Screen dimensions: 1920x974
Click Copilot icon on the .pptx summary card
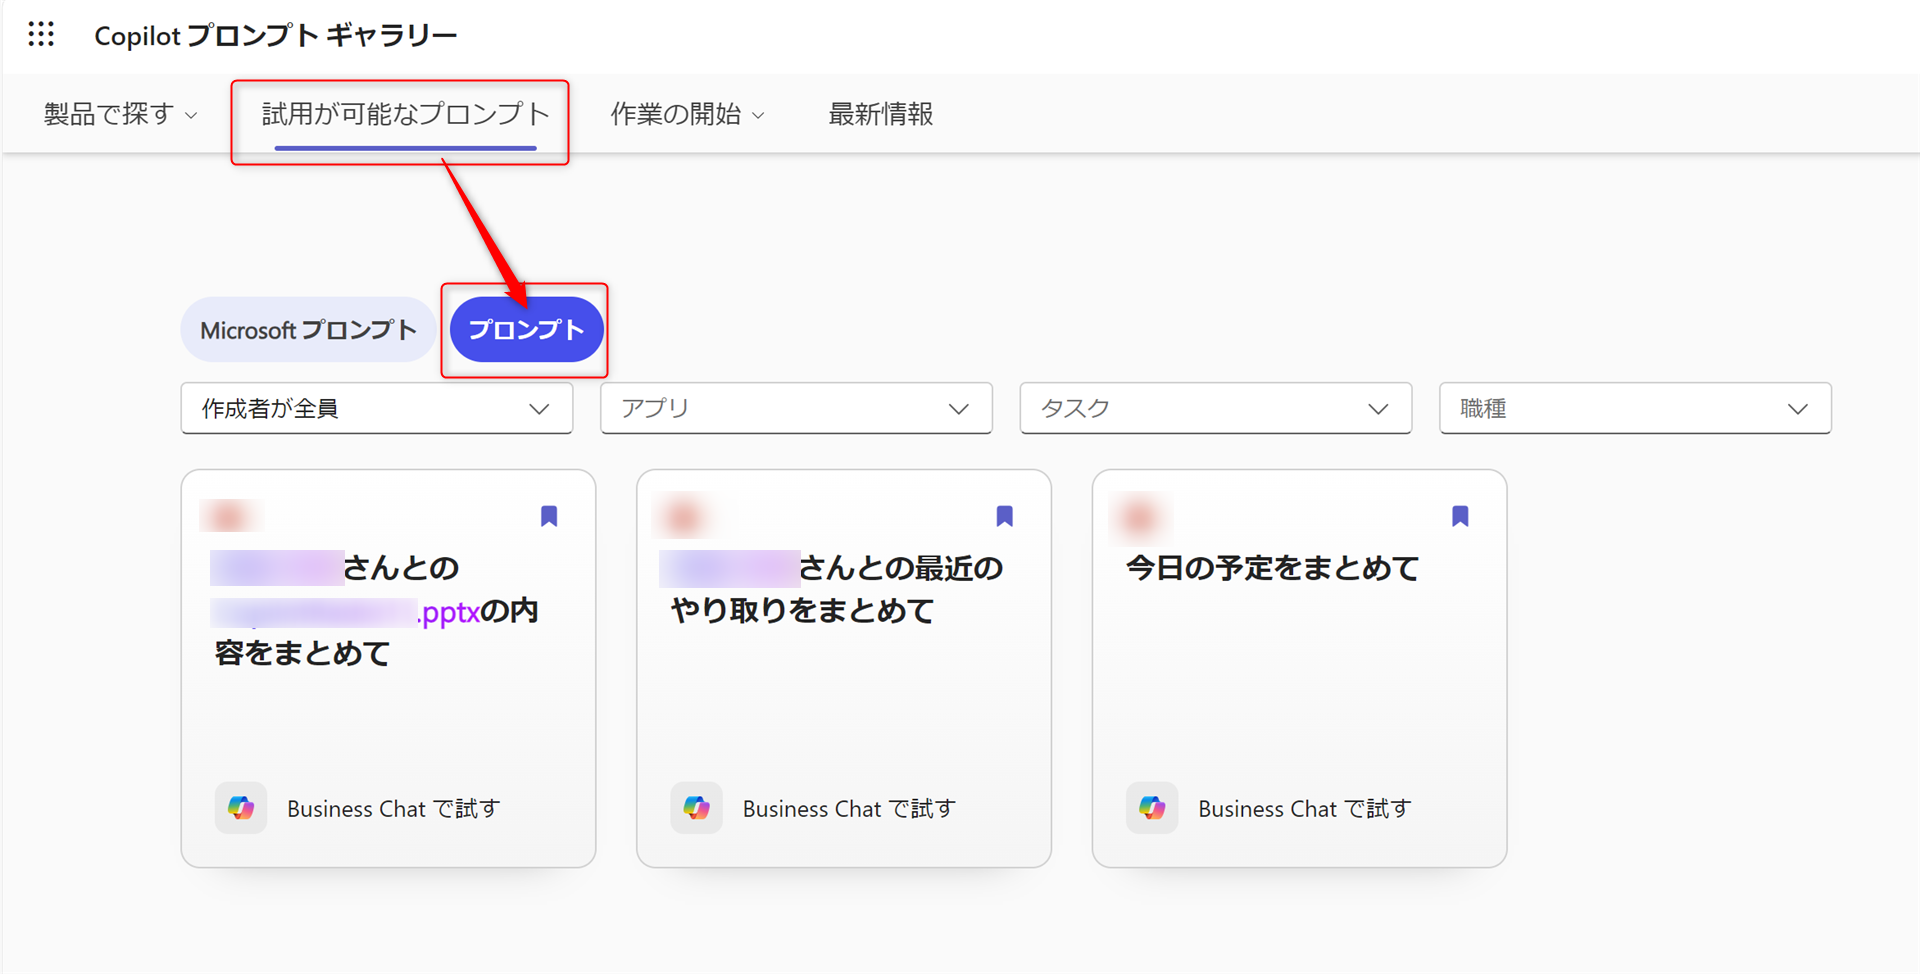coord(241,808)
